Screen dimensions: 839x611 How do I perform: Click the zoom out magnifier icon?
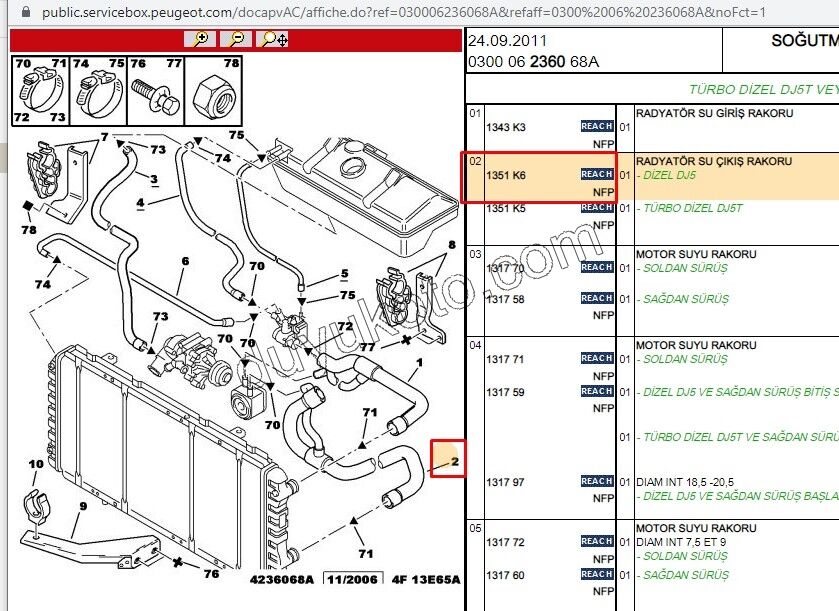(236, 39)
